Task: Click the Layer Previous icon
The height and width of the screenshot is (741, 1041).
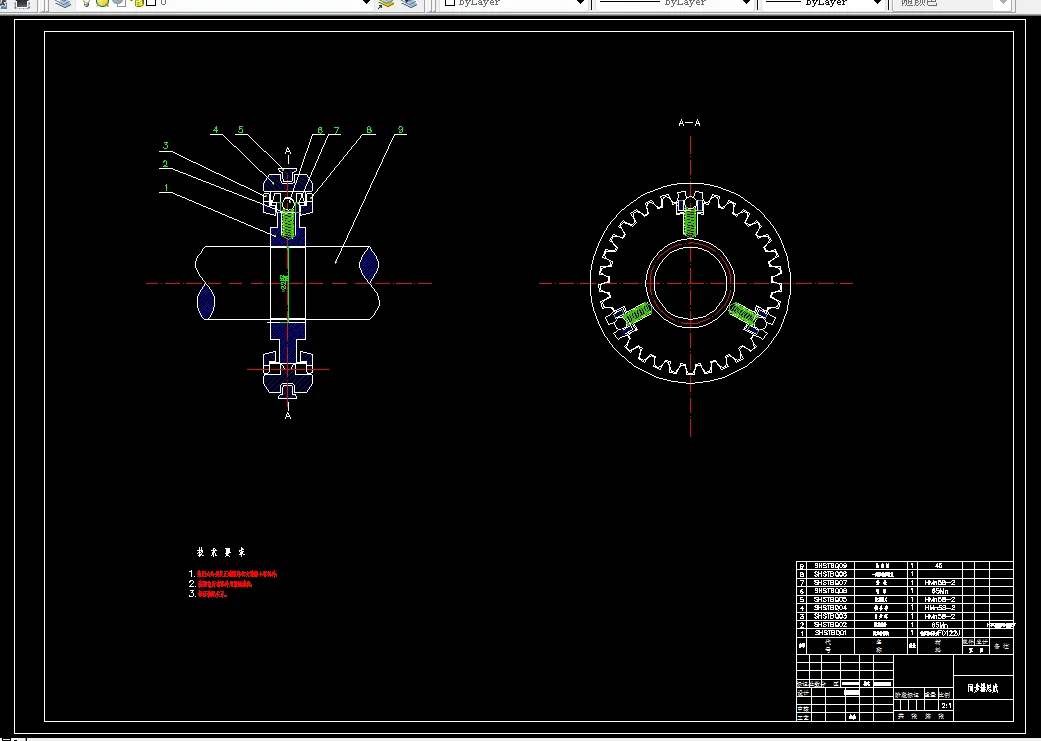Action: (x=409, y=3)
